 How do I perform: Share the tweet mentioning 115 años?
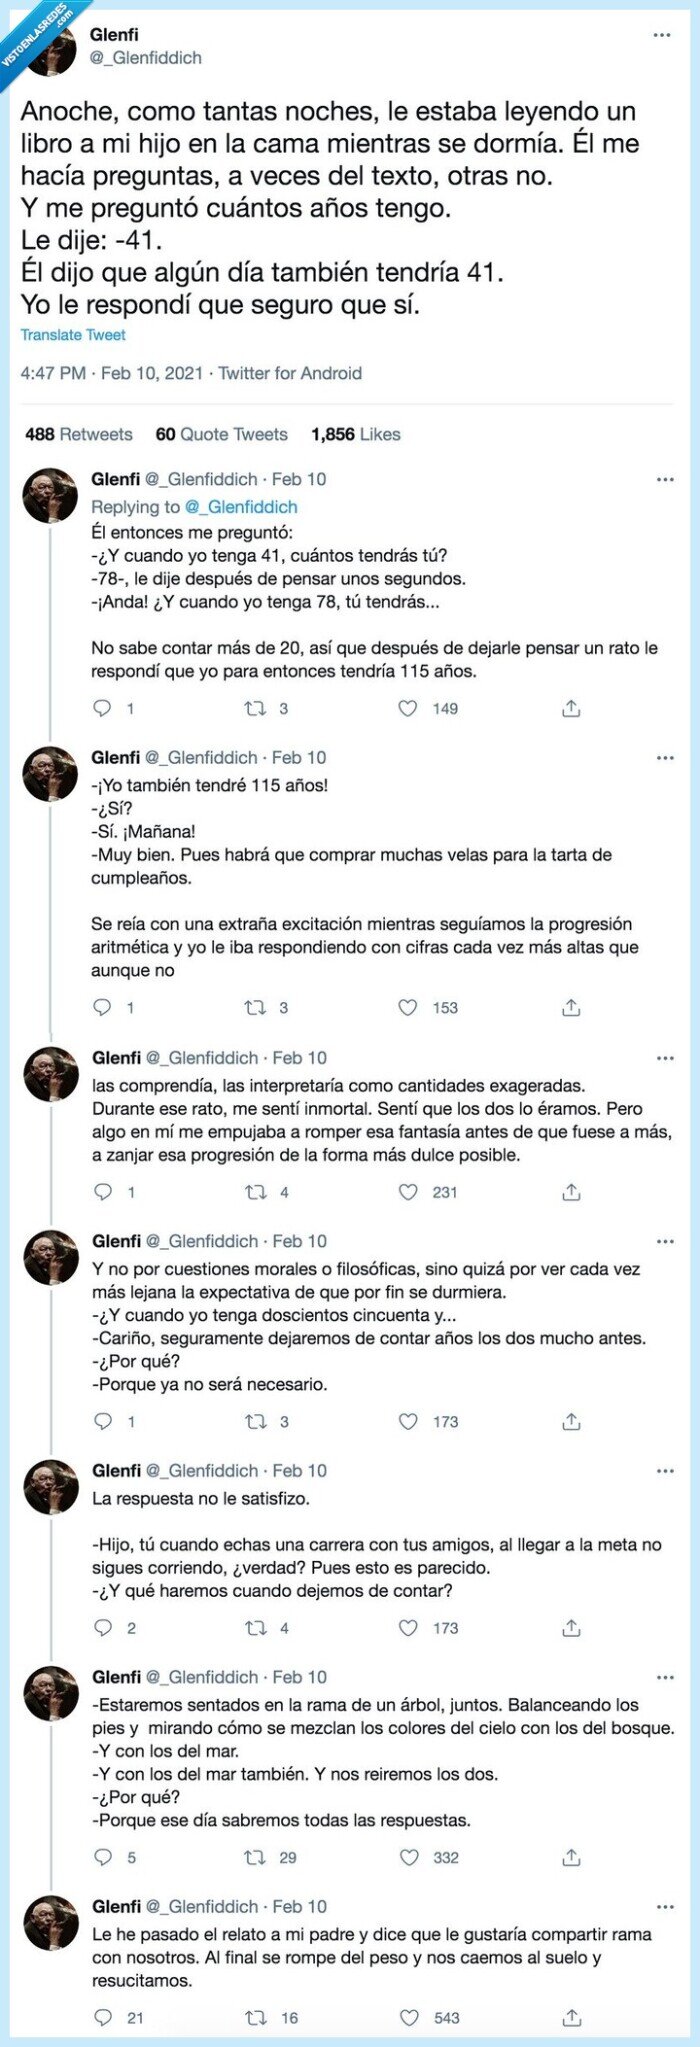coord(571,1008)
